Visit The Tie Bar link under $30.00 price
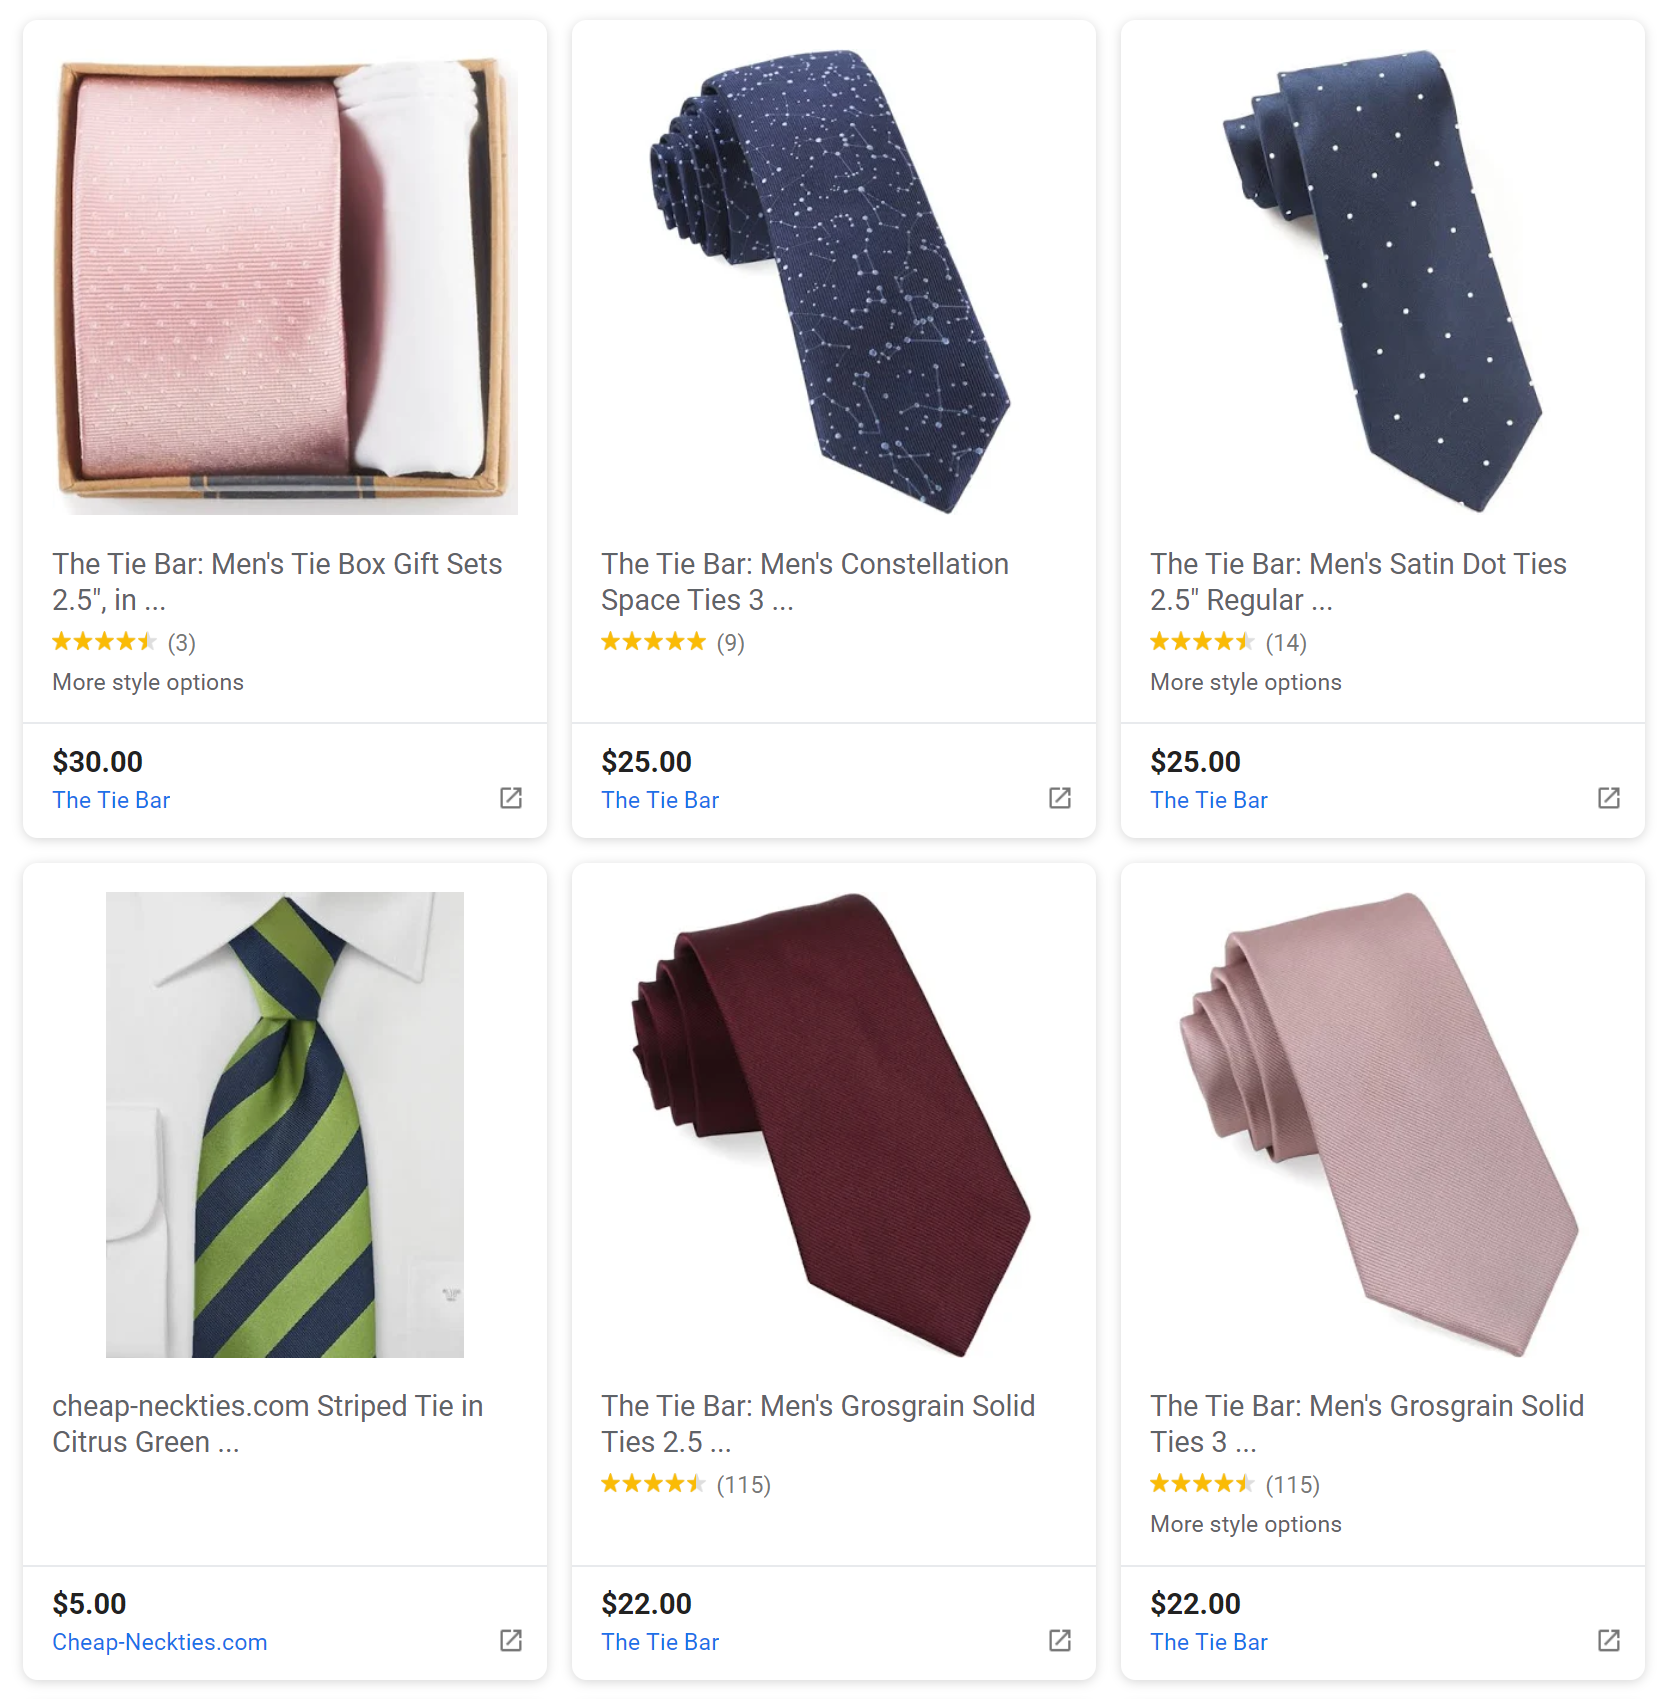The width and height of the screenshot is (1662, 1699). pos(111,800)
